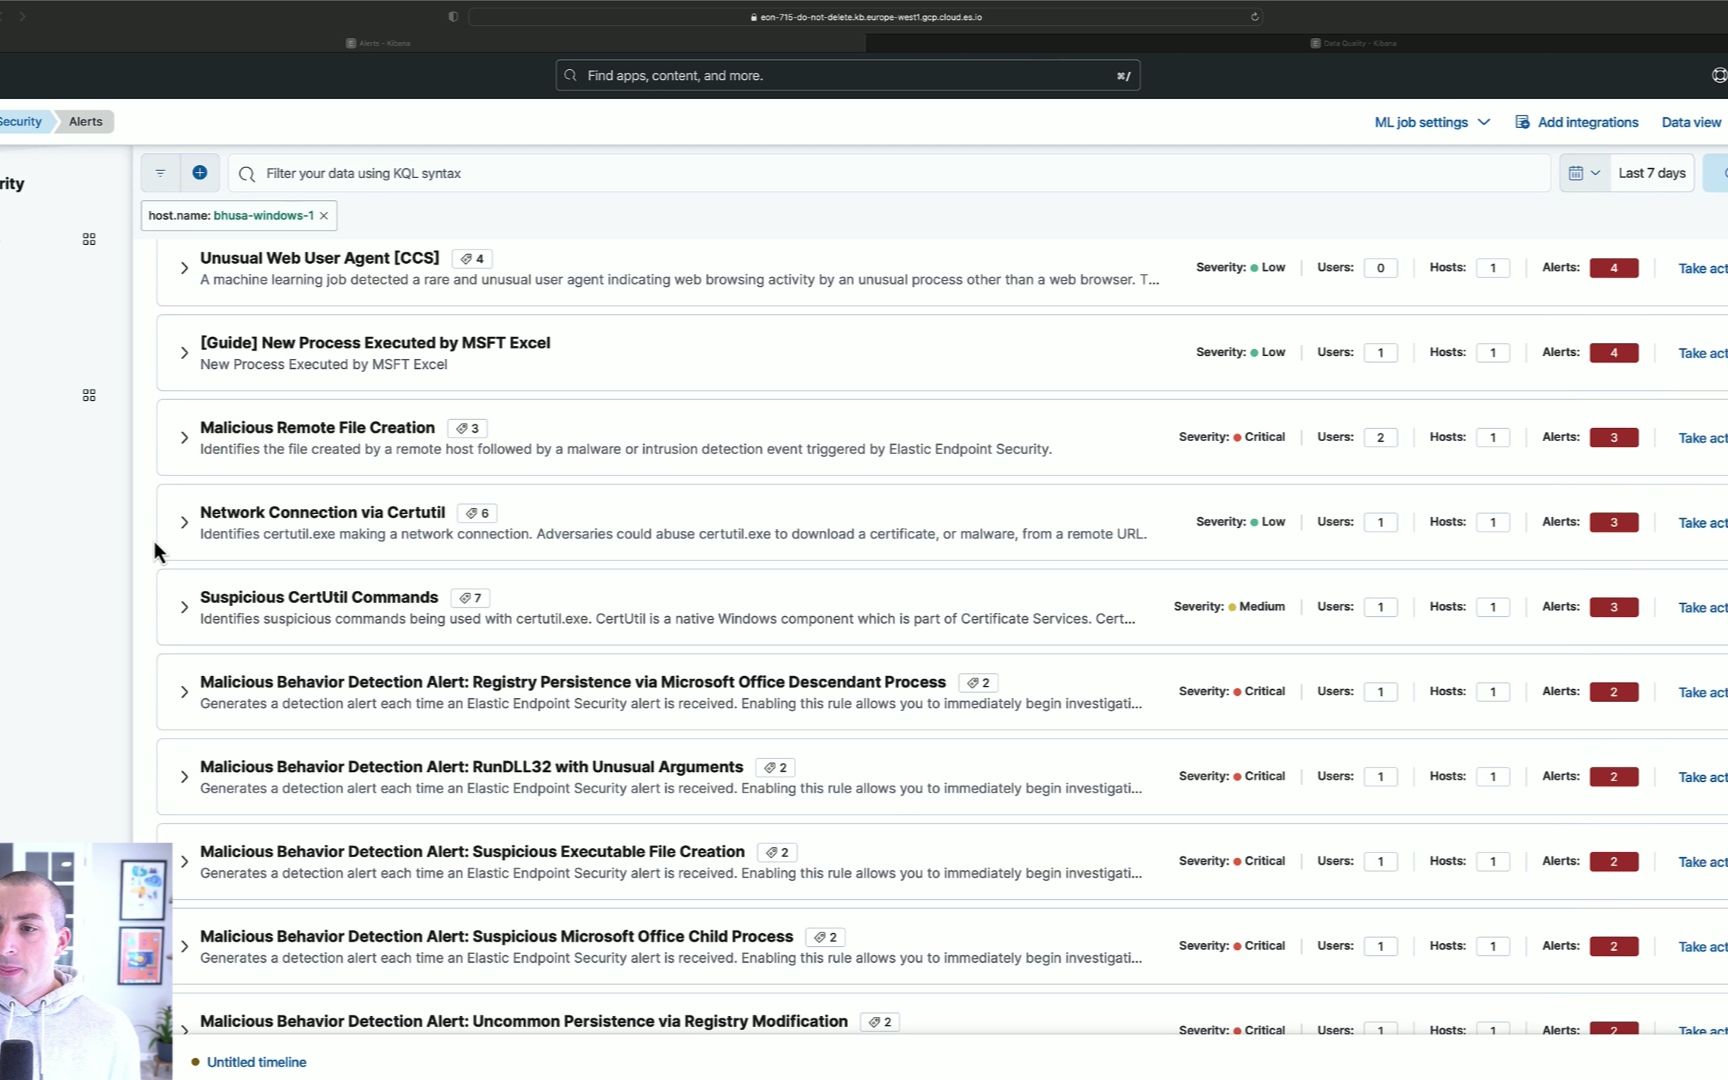Focus the Find apps, content, and more search
Viewport: 1728px width, 1080px height.
[x=848, y=75]
